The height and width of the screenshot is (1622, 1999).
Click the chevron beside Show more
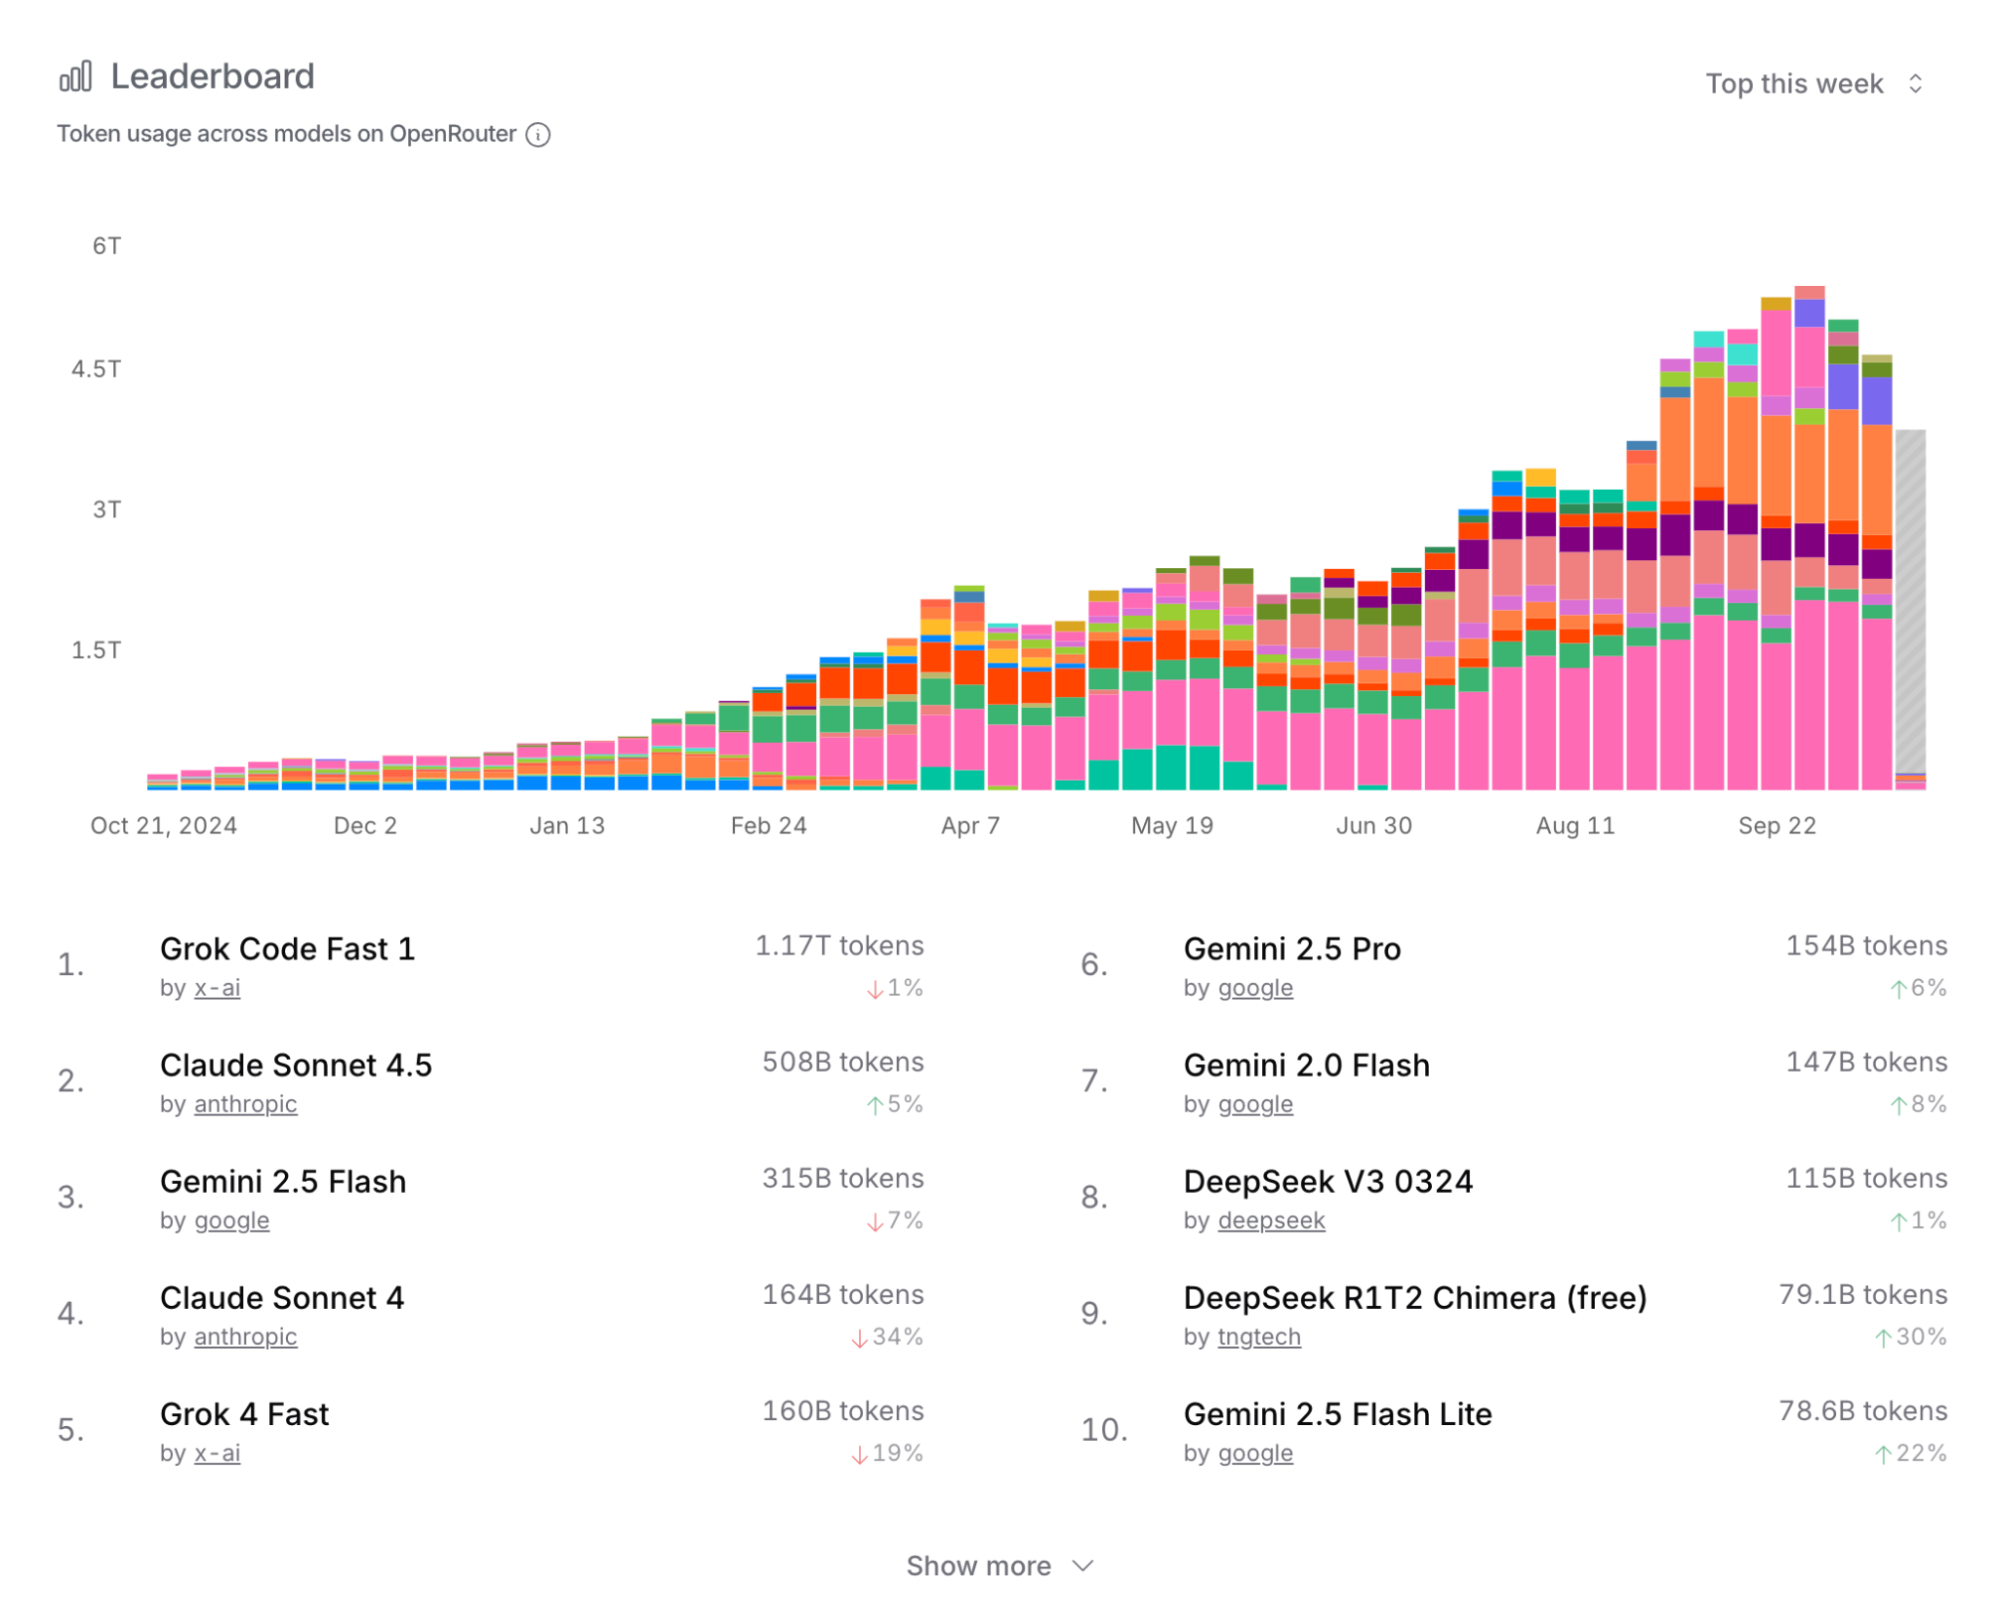[1083, 1566]
